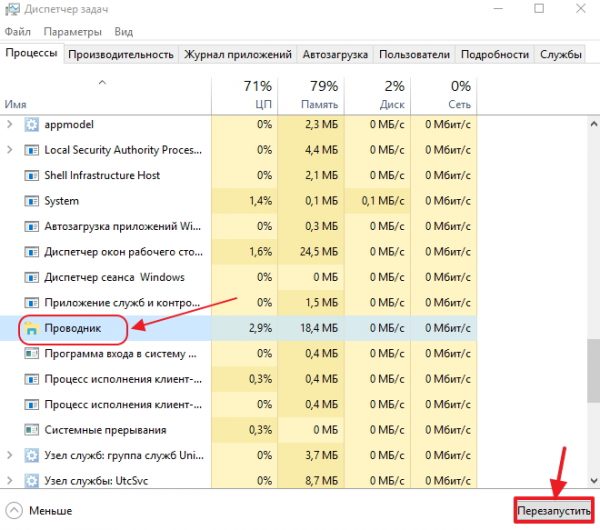The width and height of the screenshot is (600, 530).
Task: Click the 0,1 МБ/с disk value
Action: pyautogui.click(x=383, y=201)
